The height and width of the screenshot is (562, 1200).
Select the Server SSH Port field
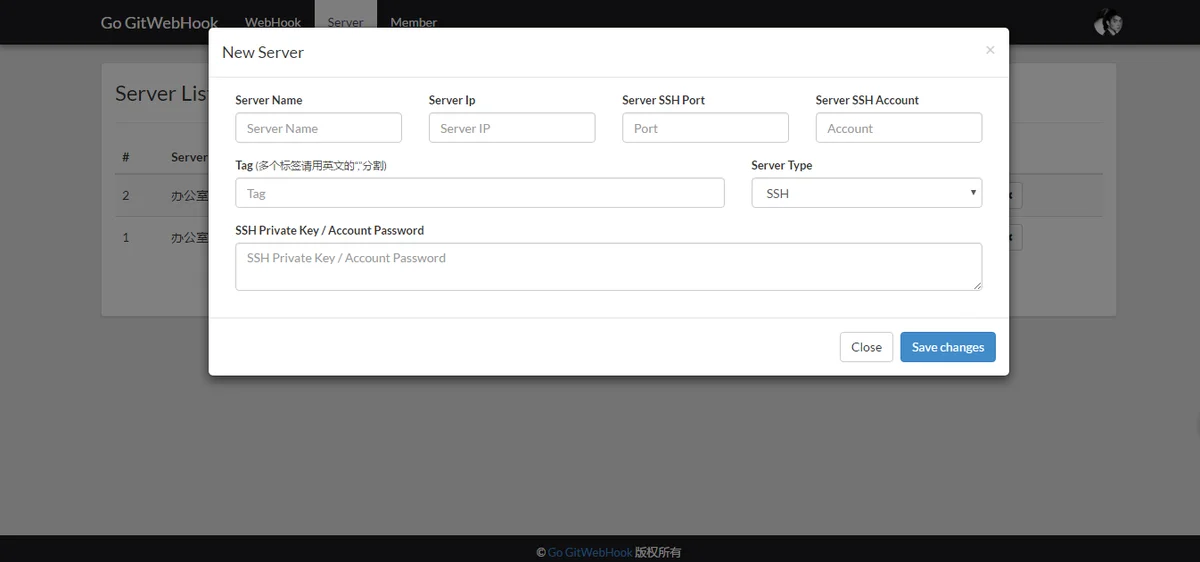tap(705, 128)
